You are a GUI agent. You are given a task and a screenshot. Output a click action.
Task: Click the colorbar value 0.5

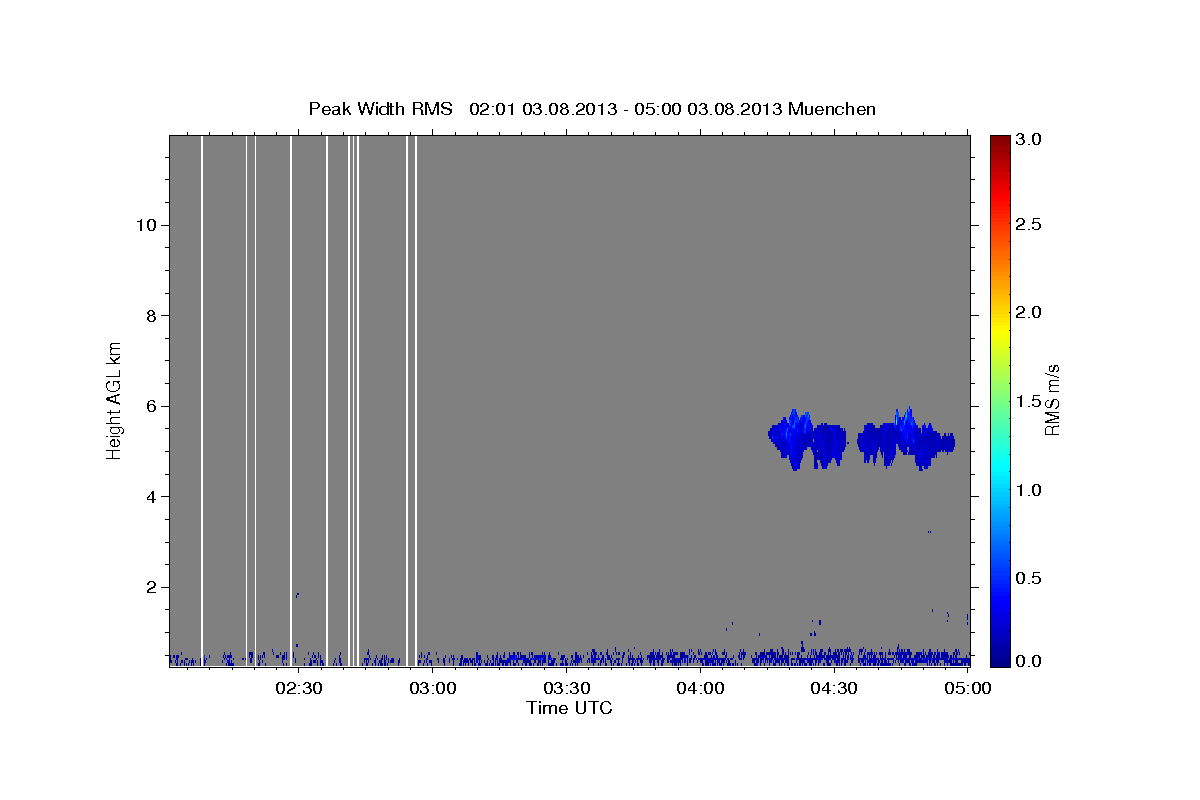[1030, 578]
